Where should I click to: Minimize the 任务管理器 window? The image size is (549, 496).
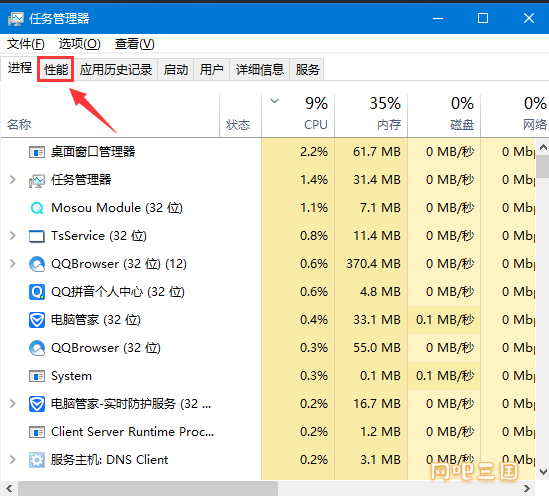[438, 18]
